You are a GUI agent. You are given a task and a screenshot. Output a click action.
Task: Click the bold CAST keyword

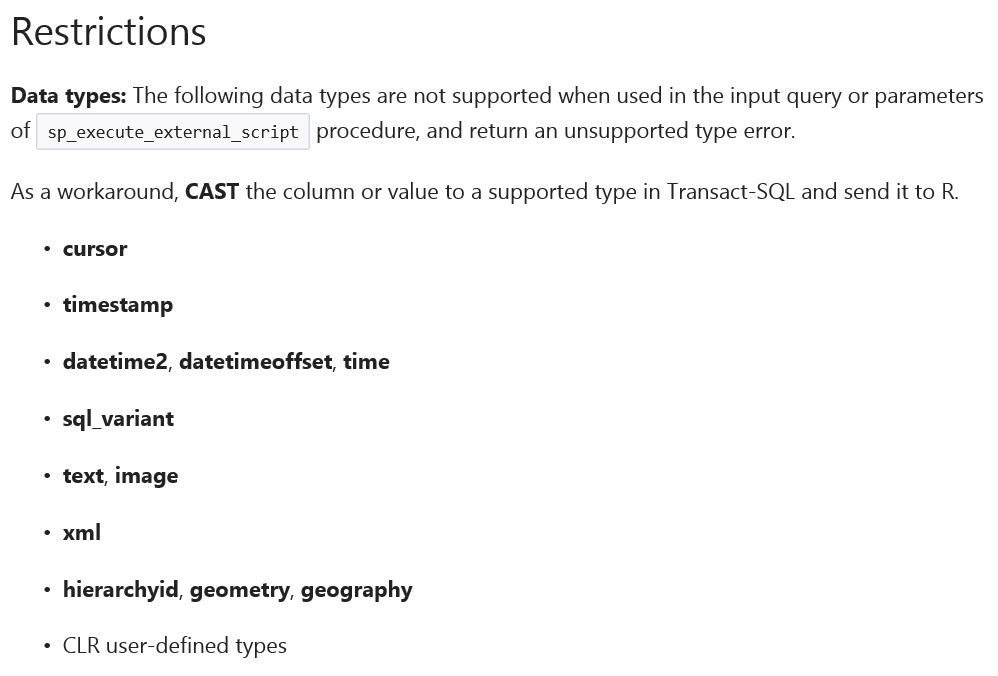(x=212, y=191)
